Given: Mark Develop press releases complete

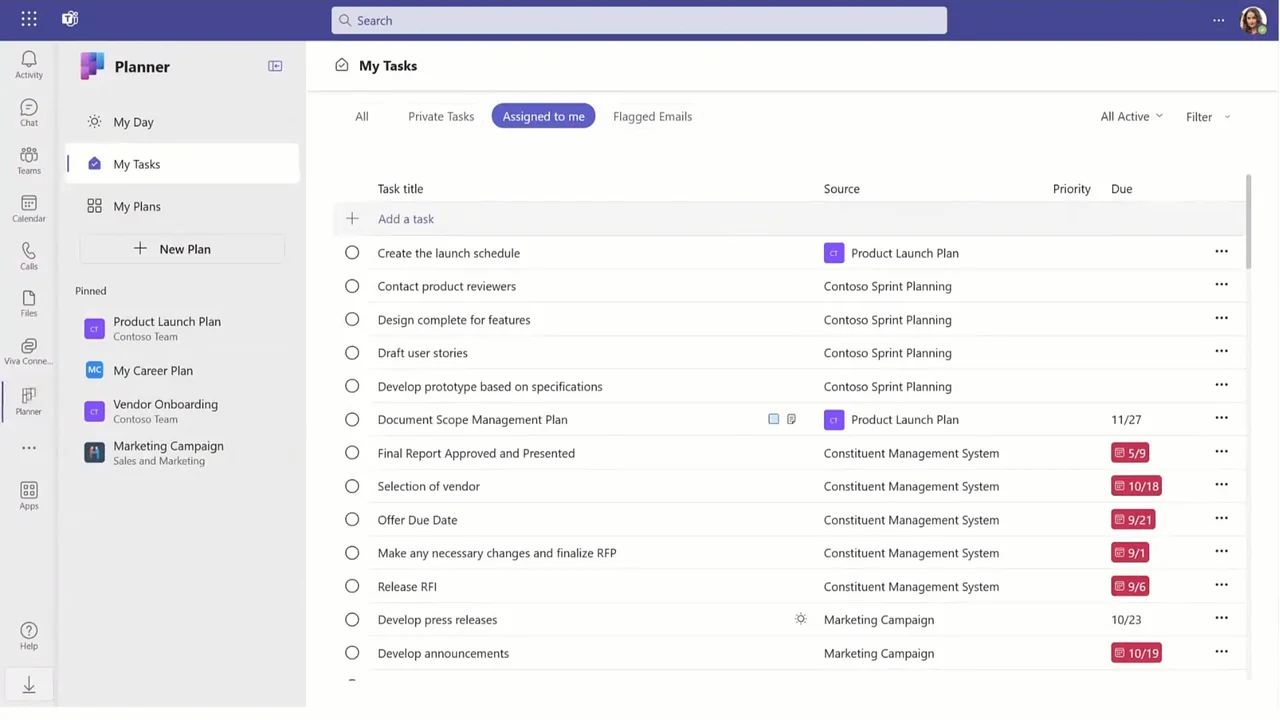Looking at the screenshot, I should 352,619.
